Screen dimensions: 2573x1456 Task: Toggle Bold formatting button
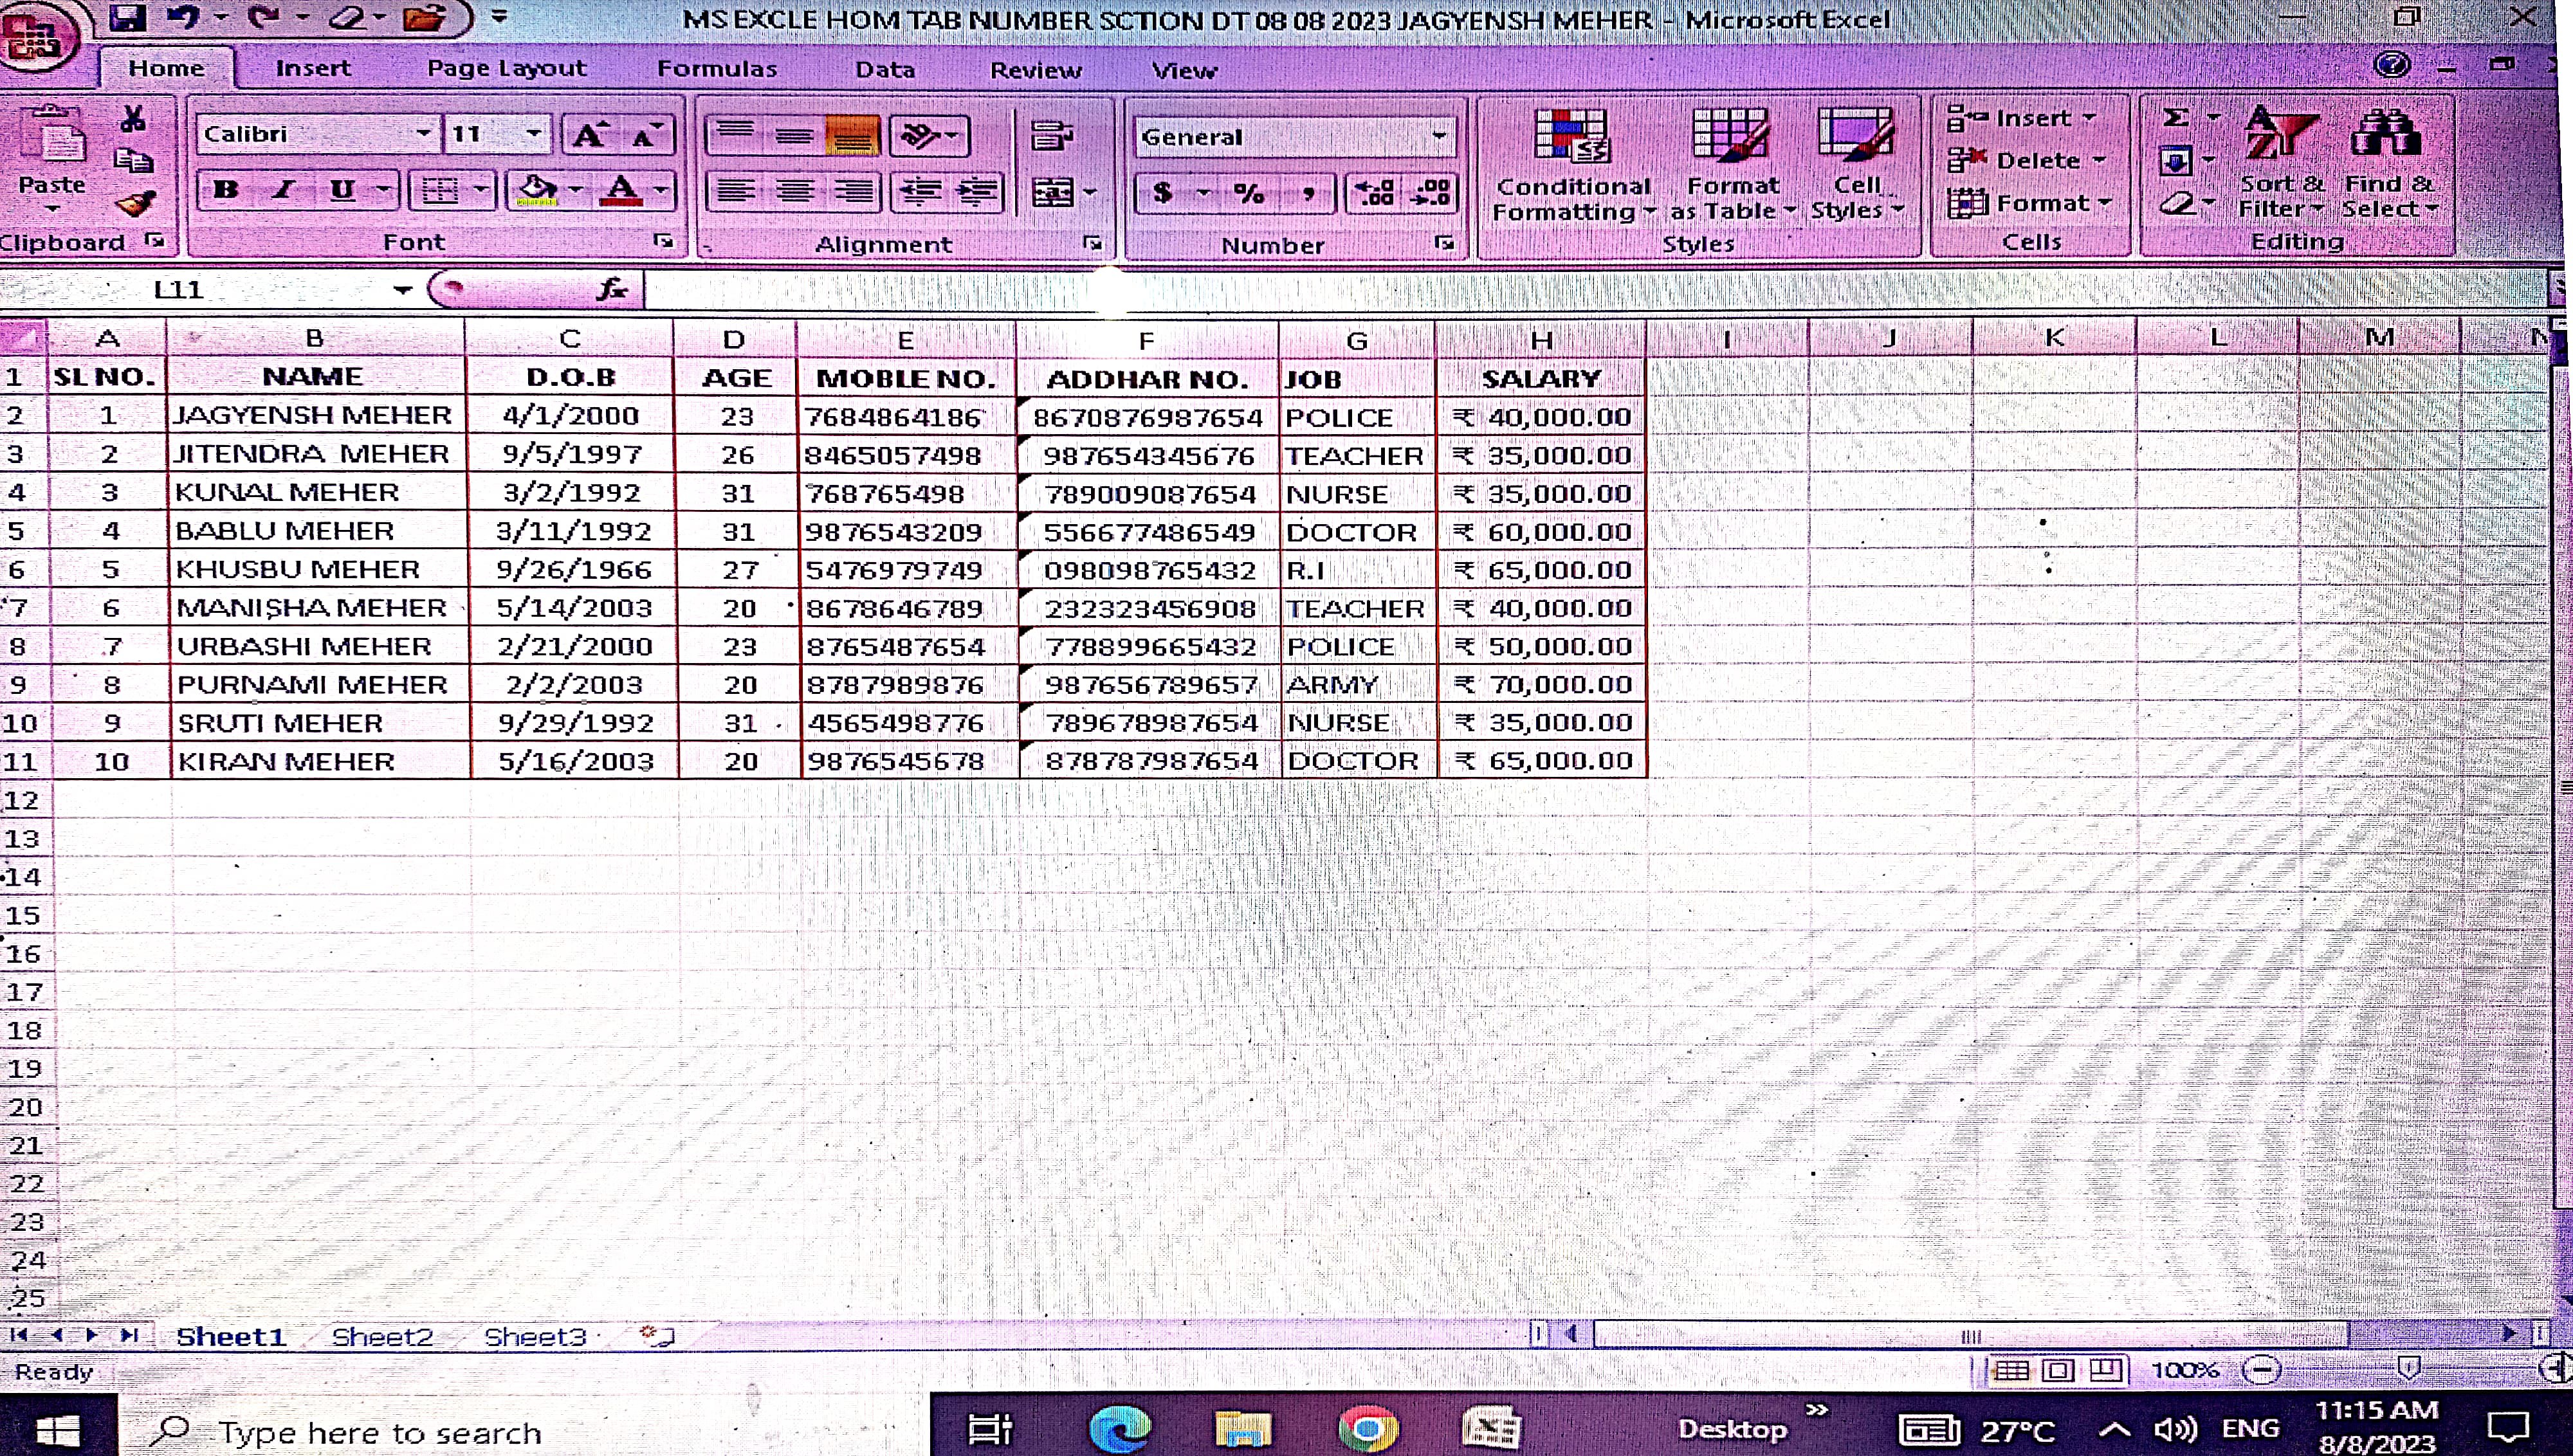click(x=226, y=190)
